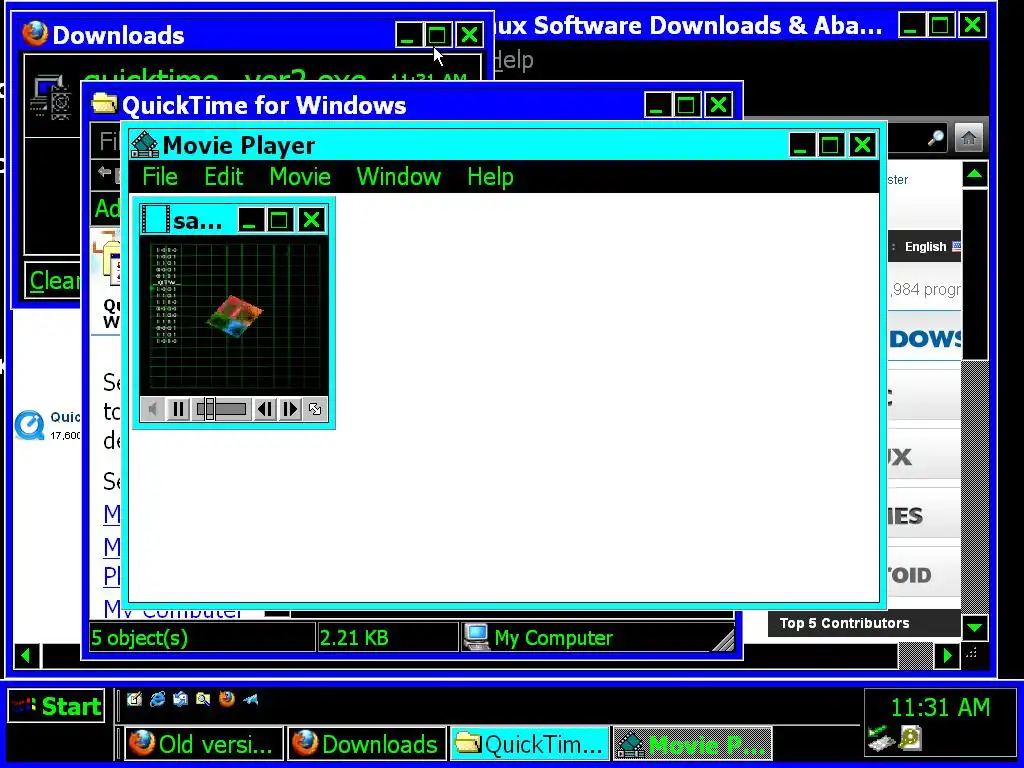The height and width of the screenshot is (768, 1024).
Task: Click the Firefox icon in Downloads window title
Action: (35, 34)
